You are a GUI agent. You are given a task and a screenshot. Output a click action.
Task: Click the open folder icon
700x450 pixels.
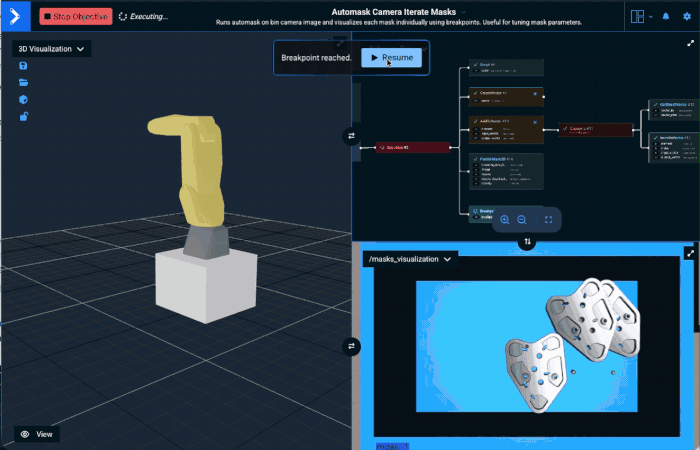pos(23,83)
